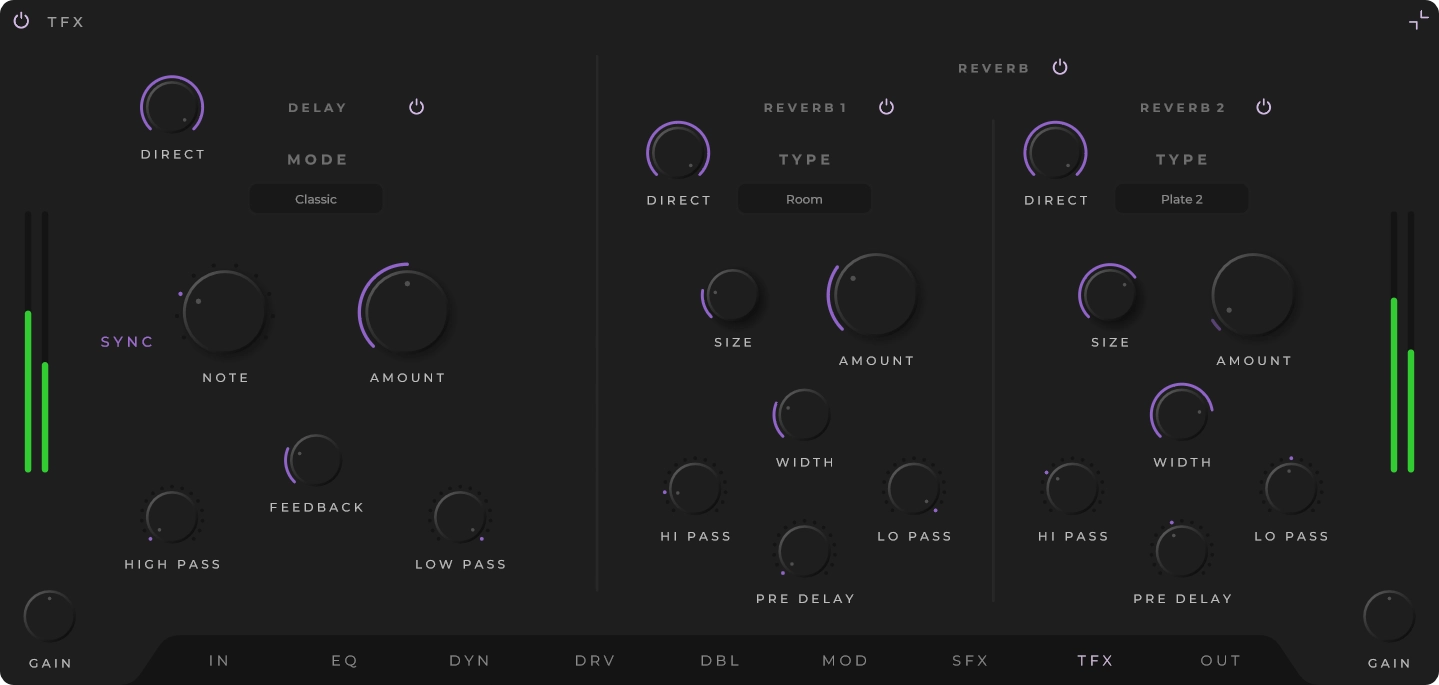Click the right output level meter

1402,342
